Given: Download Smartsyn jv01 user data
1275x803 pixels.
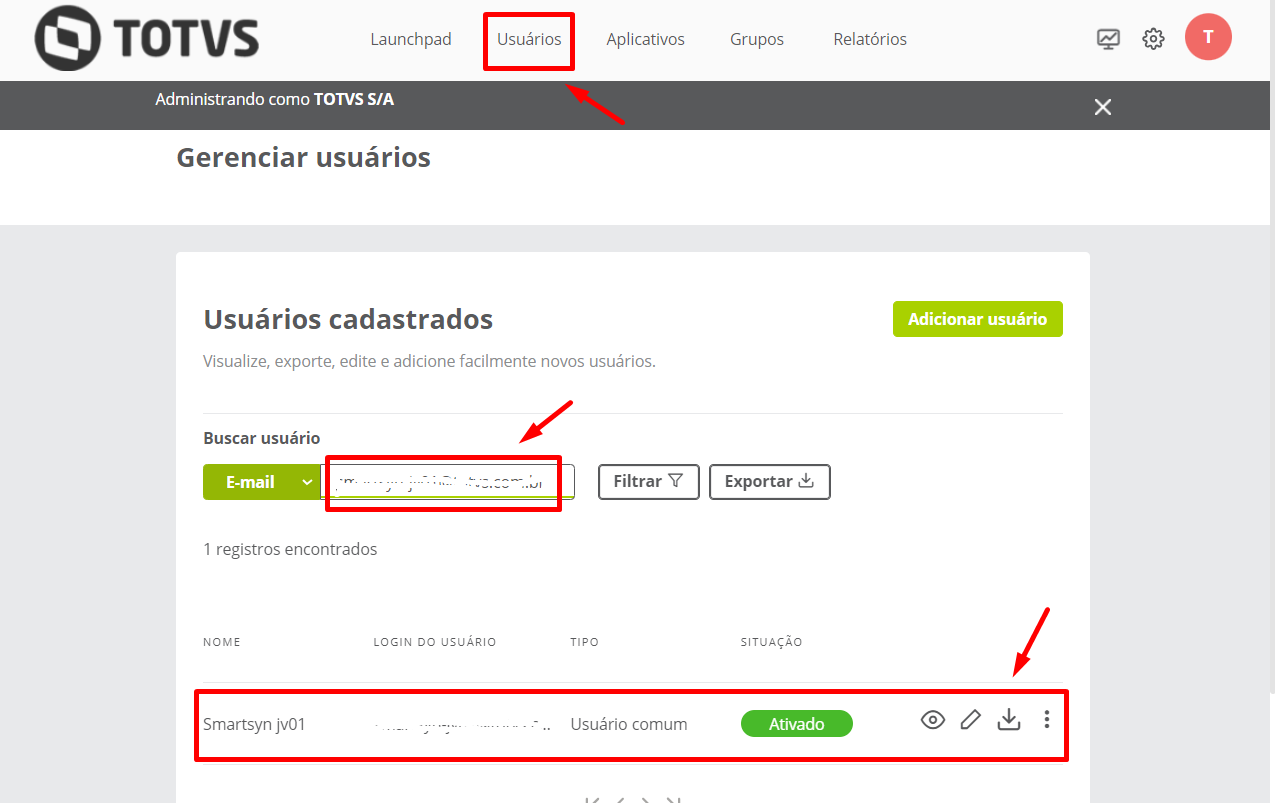Looking at the screenshot, I should pyautogui.click(x=1009, y=719).
